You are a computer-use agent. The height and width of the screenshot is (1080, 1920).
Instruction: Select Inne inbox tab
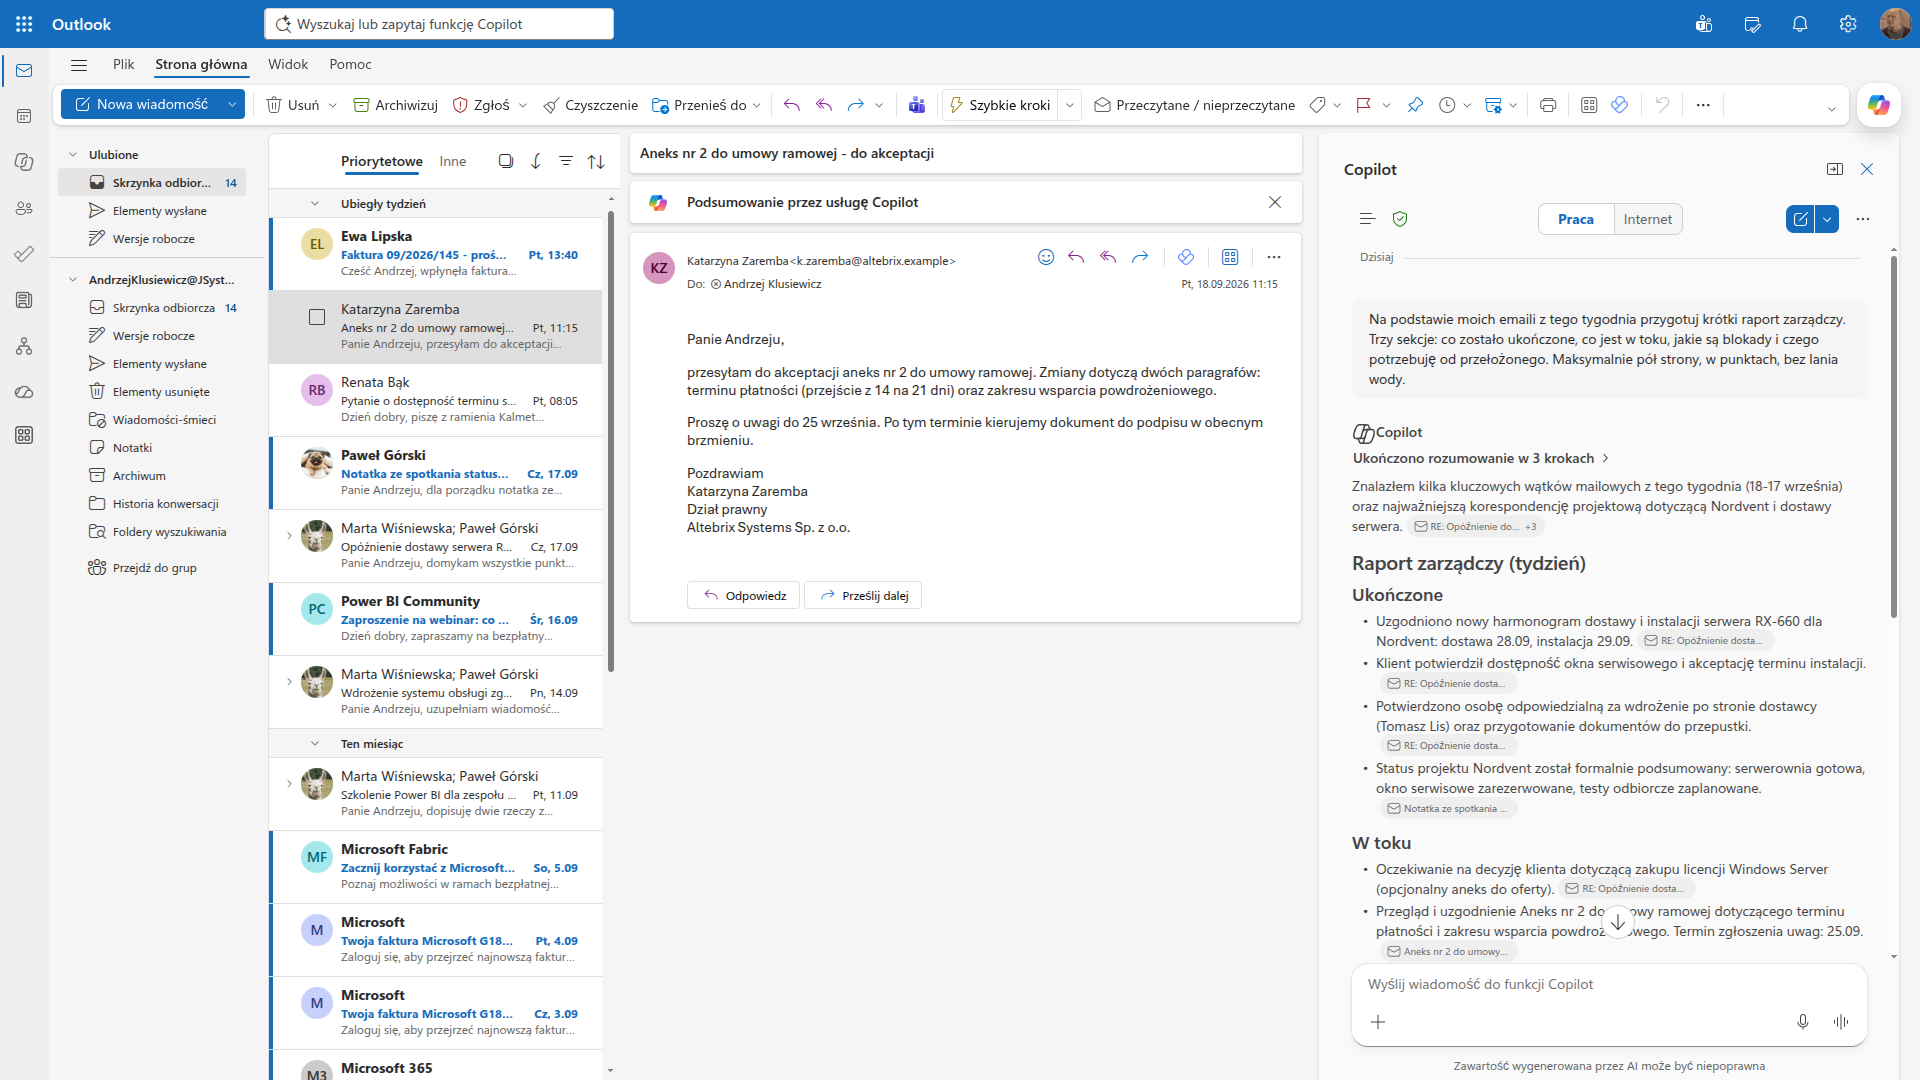(453, 161)
